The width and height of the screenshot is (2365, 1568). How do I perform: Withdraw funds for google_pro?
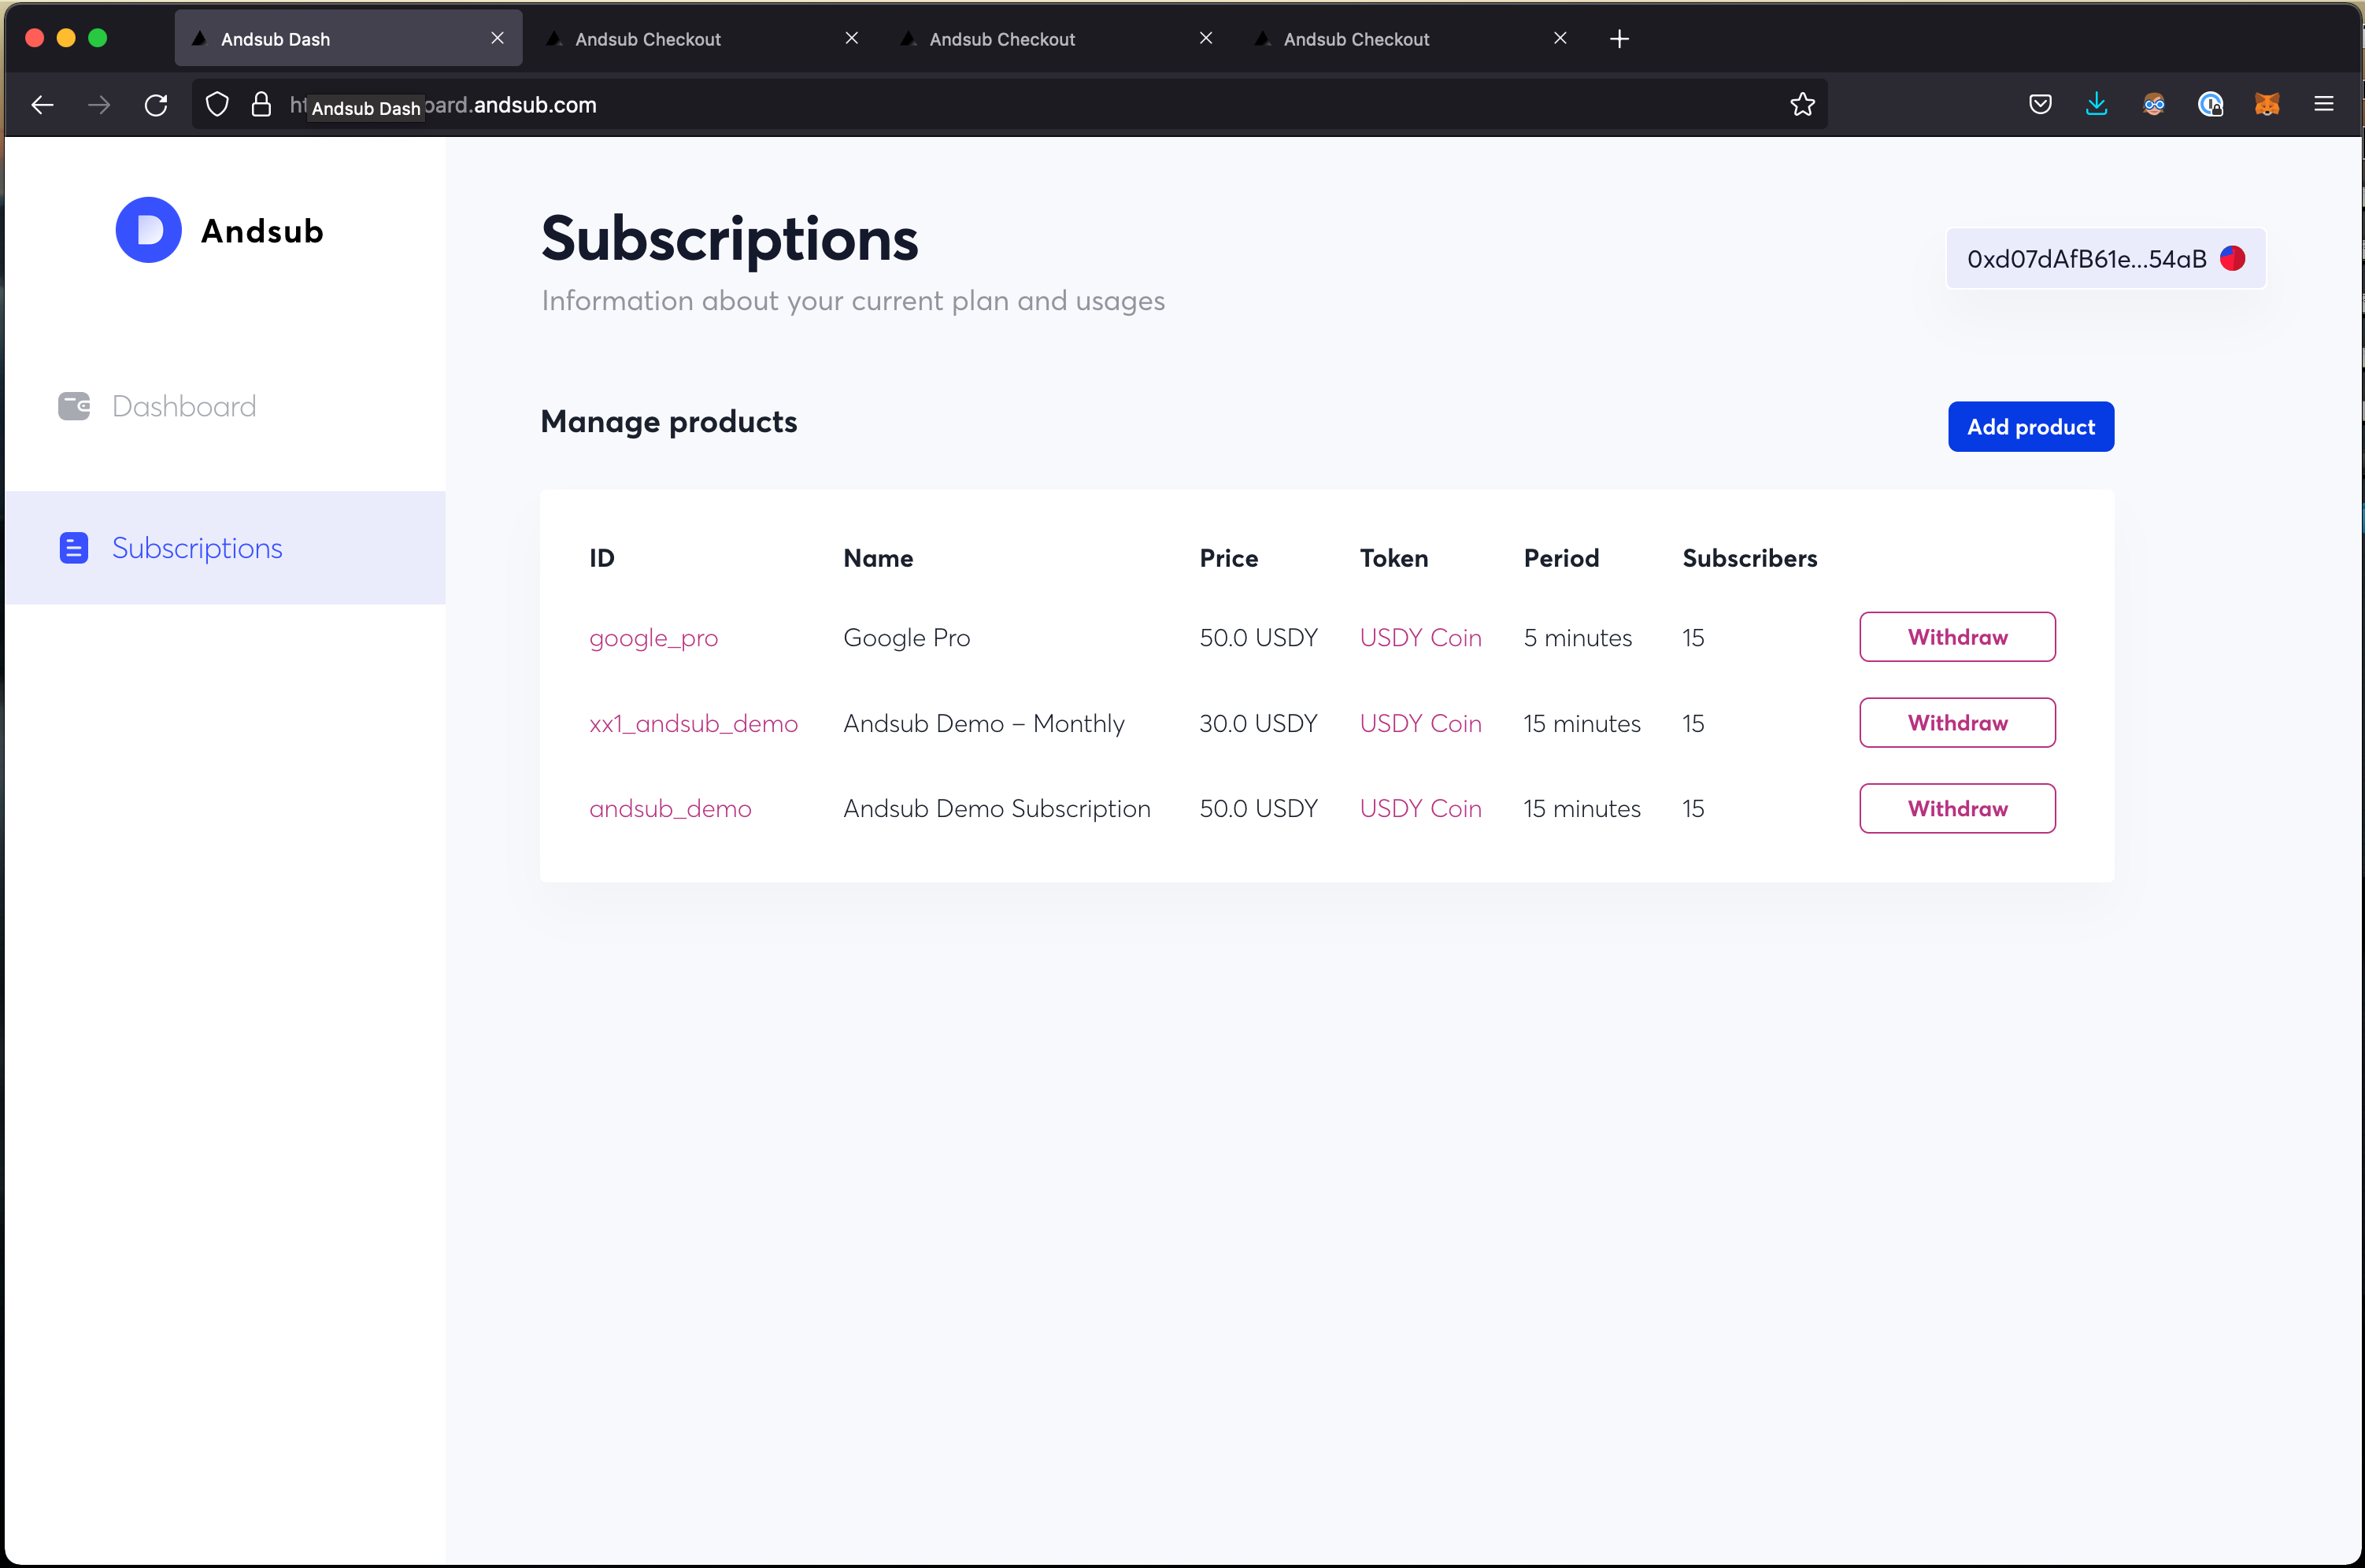[x=1957, y=637]
